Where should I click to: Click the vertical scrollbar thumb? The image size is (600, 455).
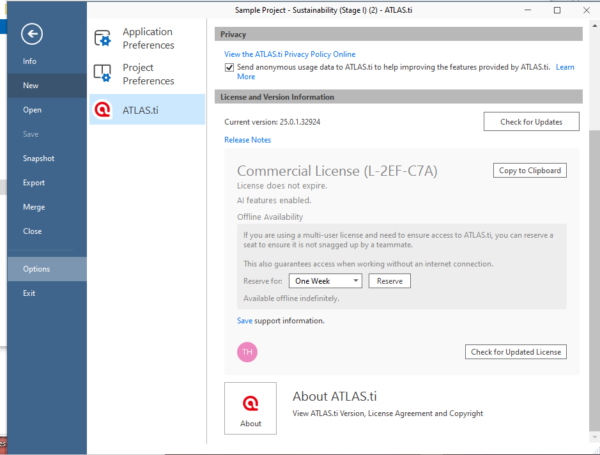click(594, 280)
